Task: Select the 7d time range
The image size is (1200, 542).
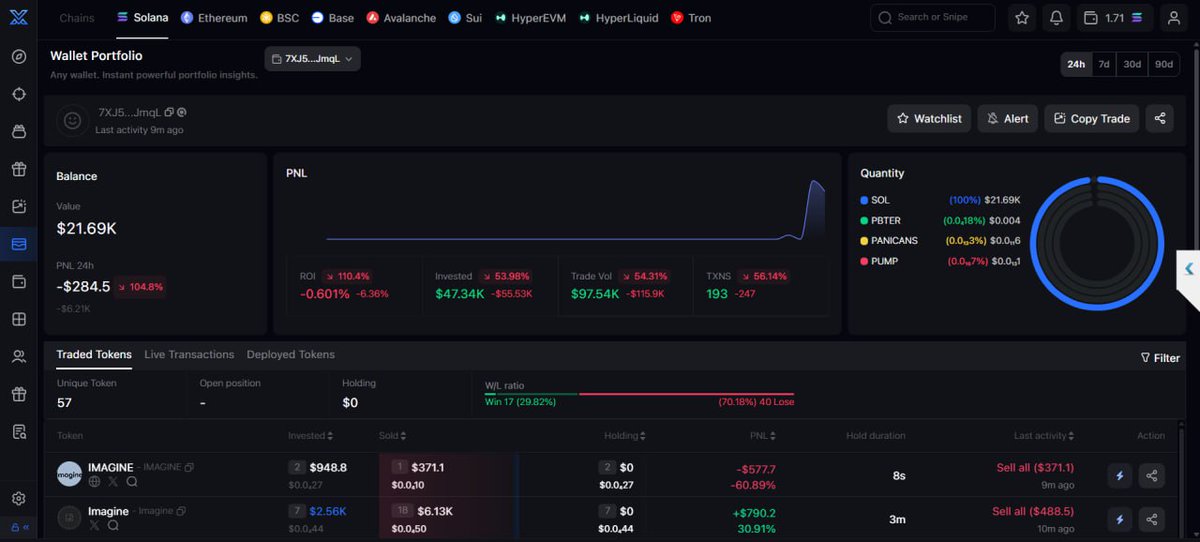Action: 1104,64
